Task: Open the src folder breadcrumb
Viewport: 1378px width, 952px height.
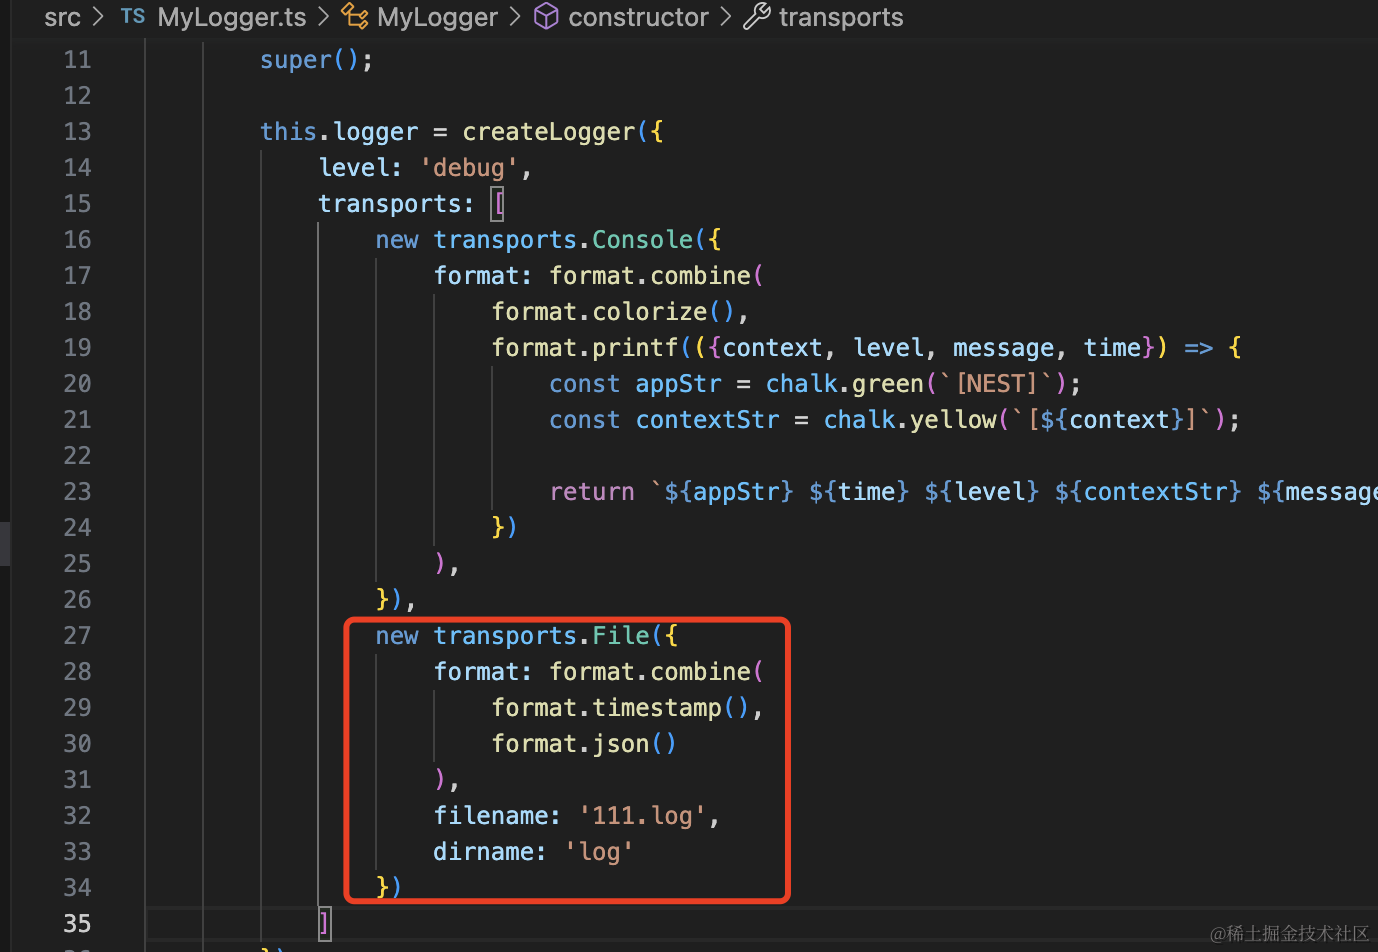Action: click(62, 17)
